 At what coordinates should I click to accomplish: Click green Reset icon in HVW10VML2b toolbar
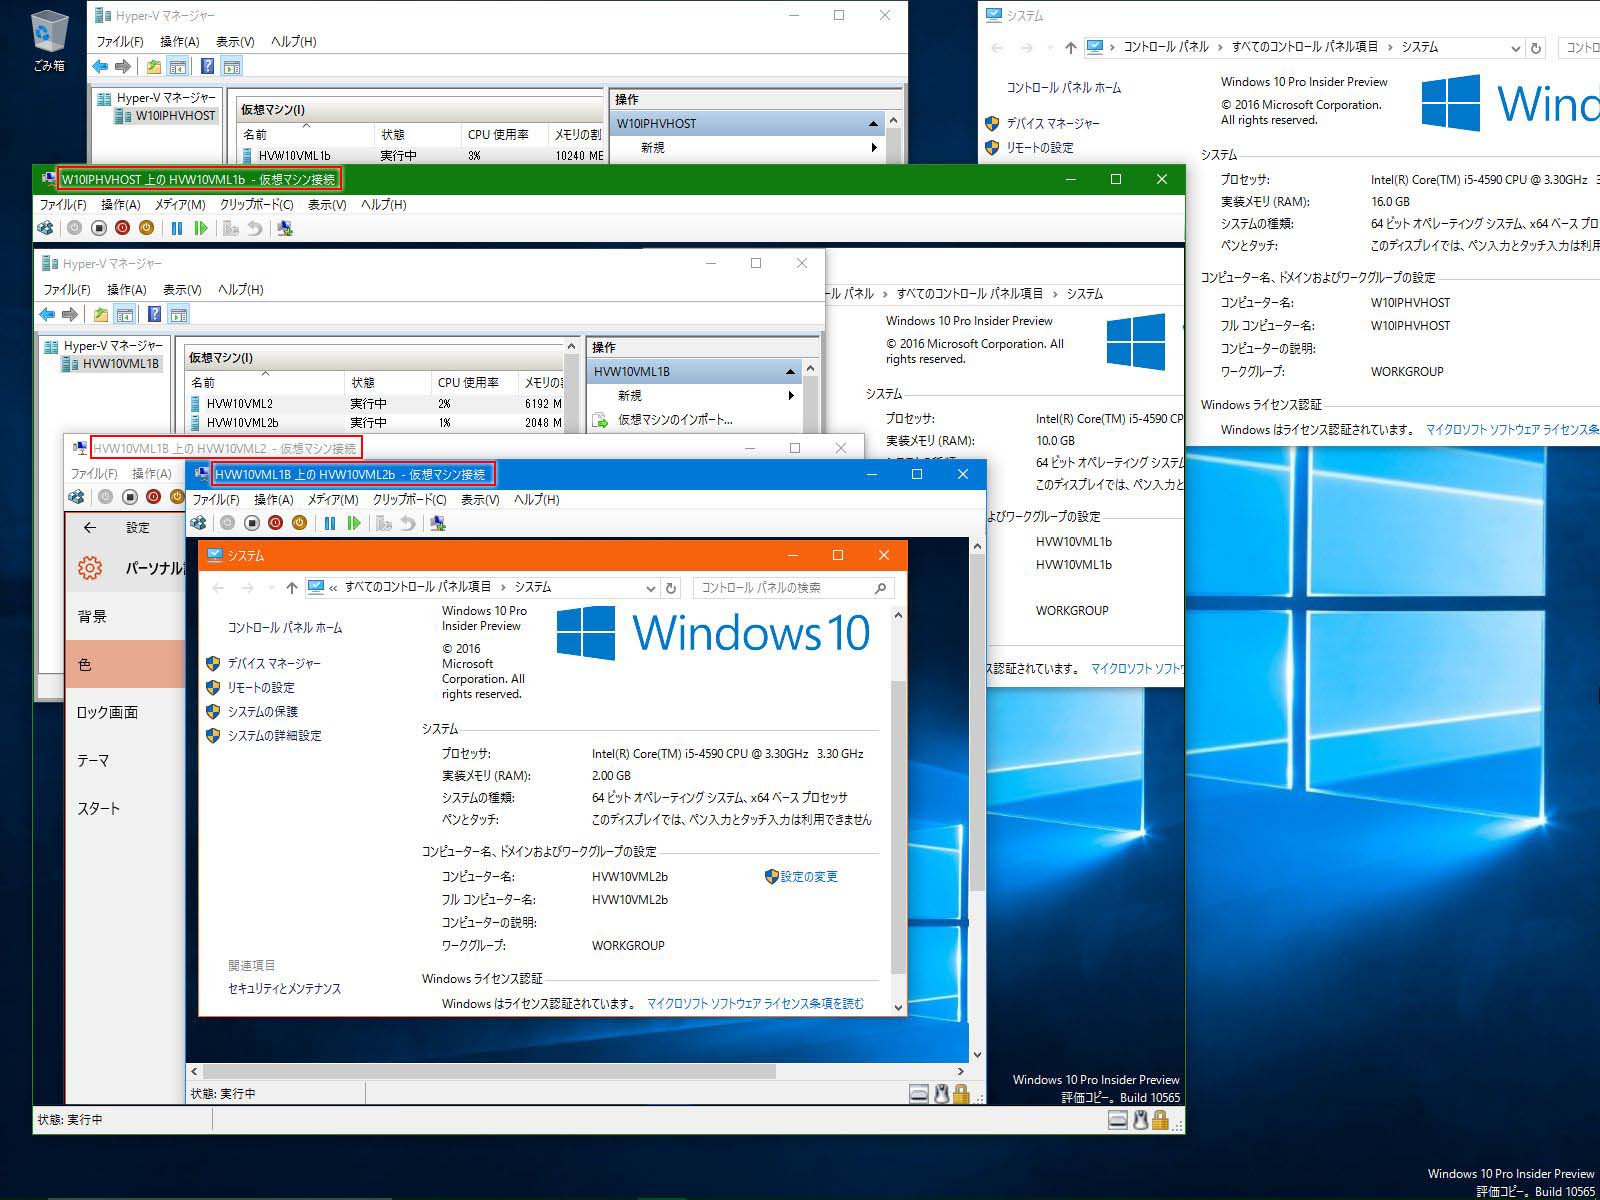tap(354, 523)
